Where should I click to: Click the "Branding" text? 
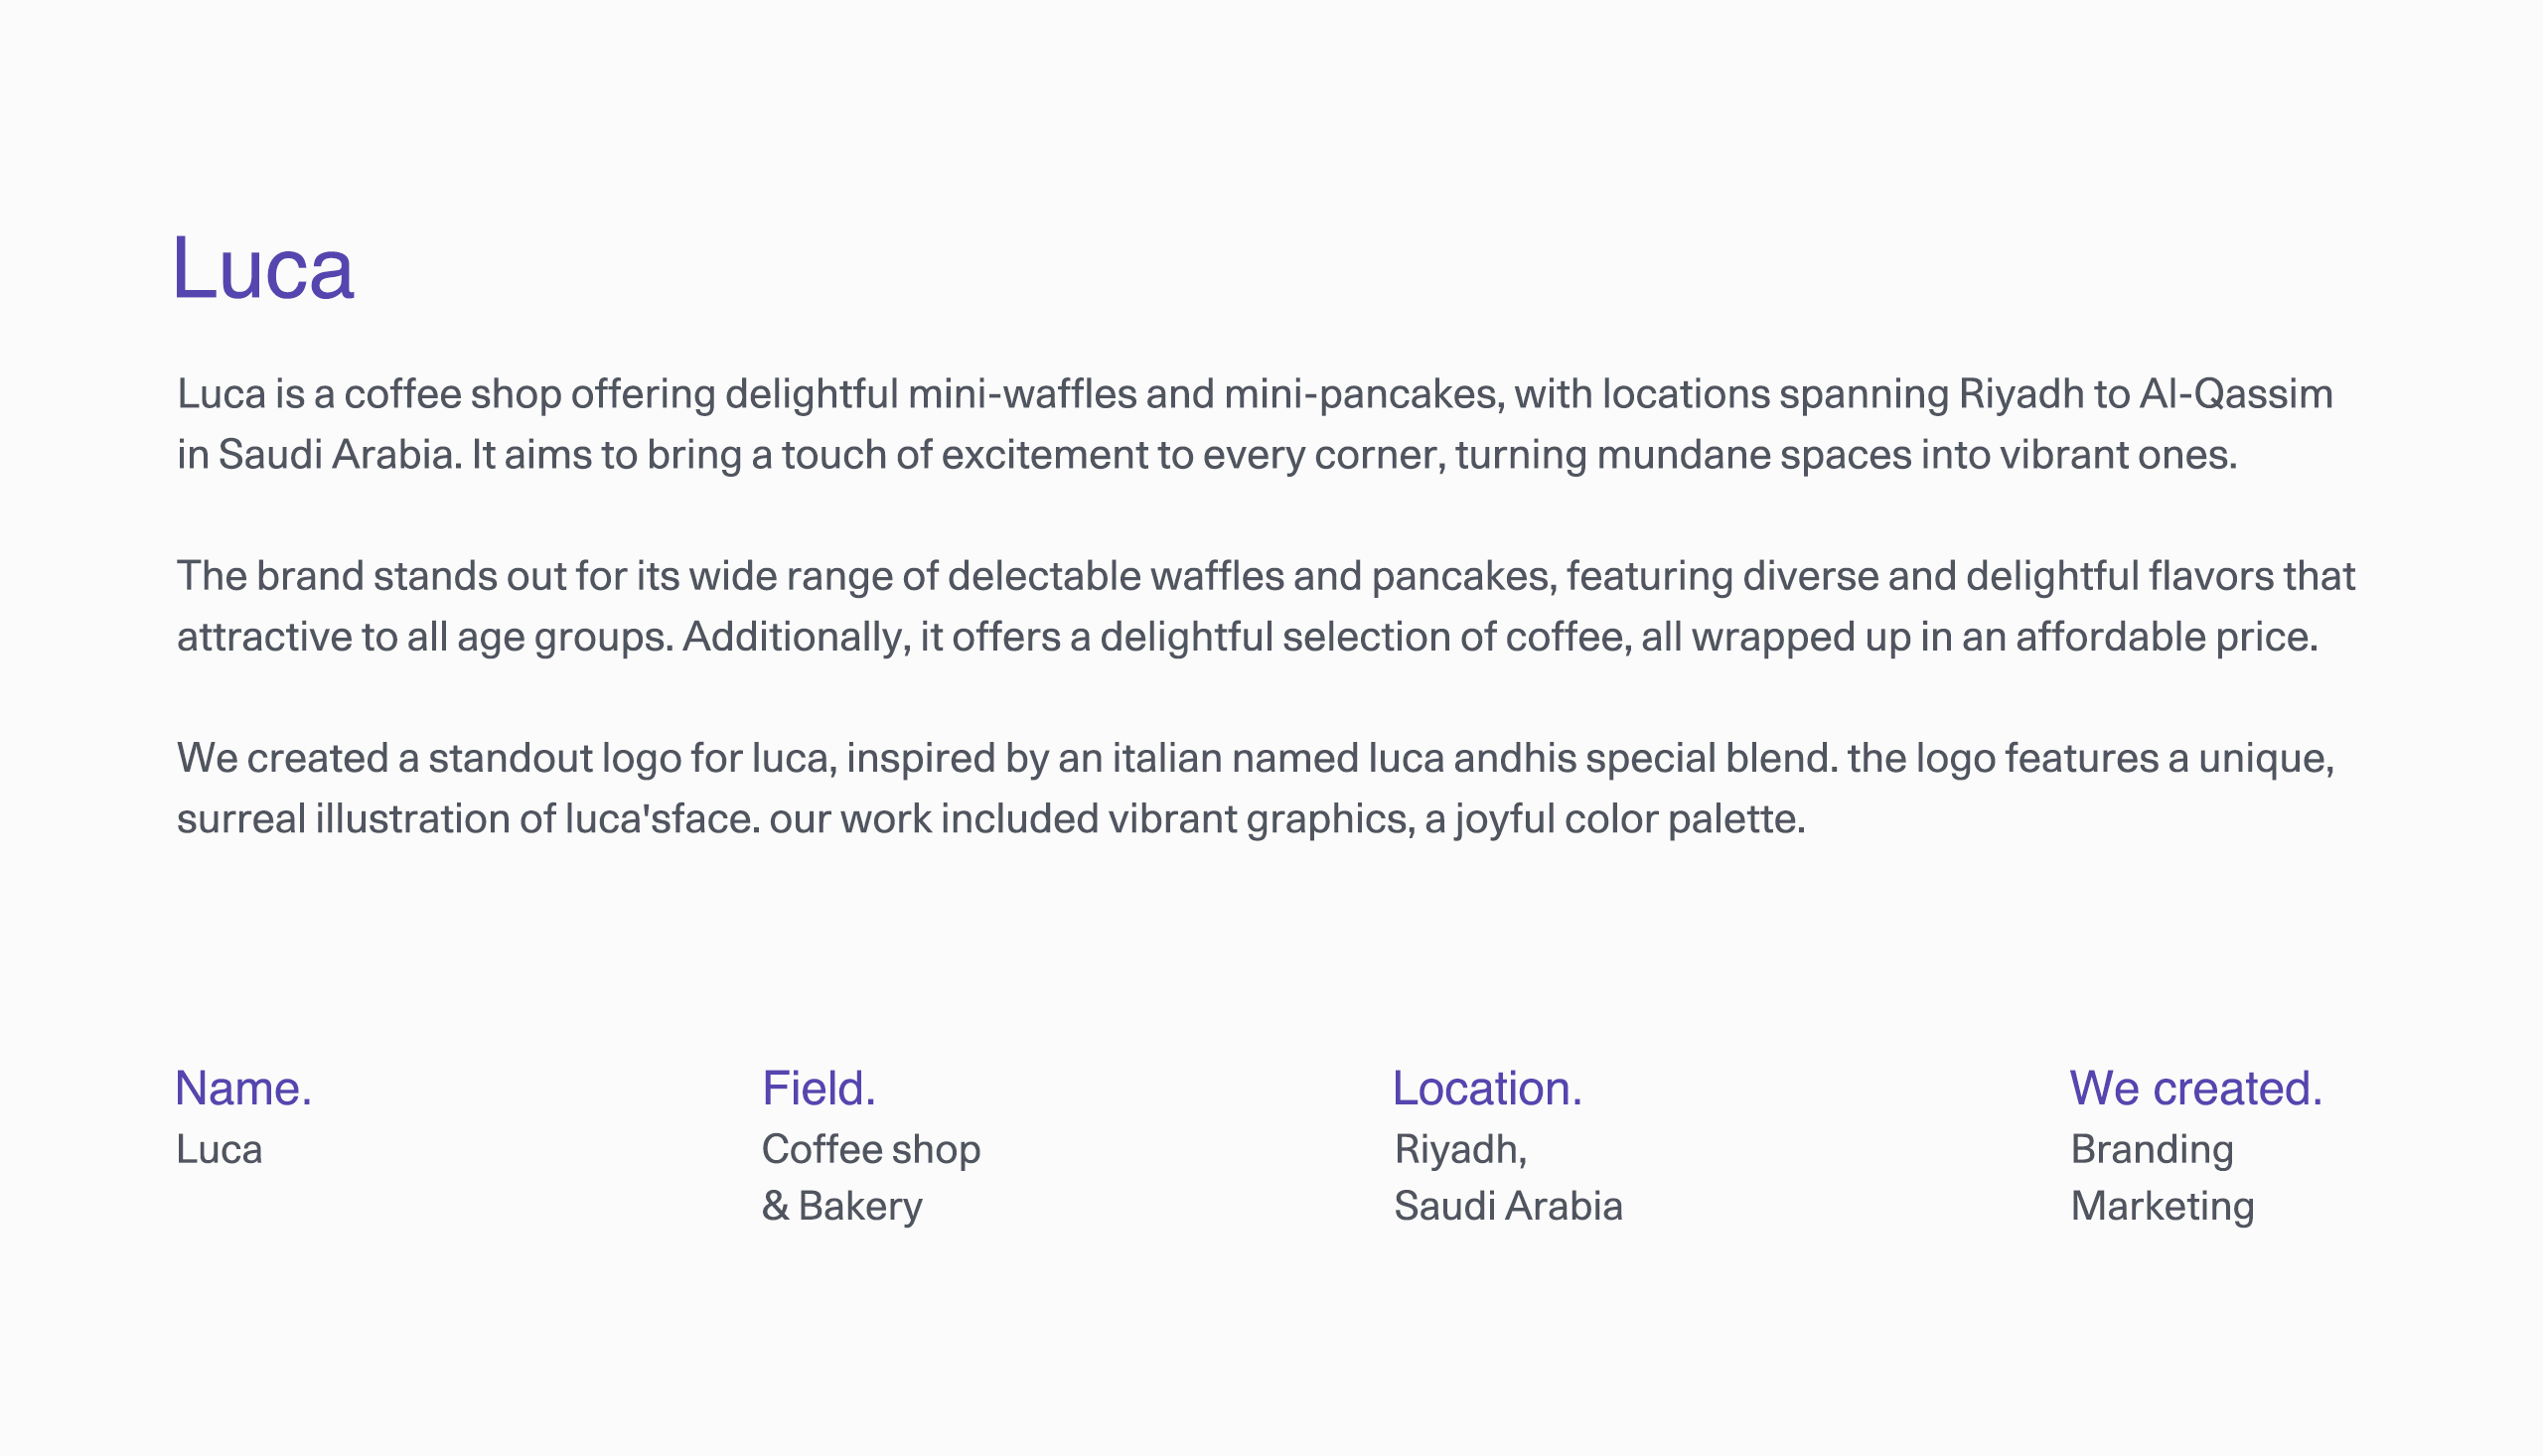[x=2151, y=1149]
